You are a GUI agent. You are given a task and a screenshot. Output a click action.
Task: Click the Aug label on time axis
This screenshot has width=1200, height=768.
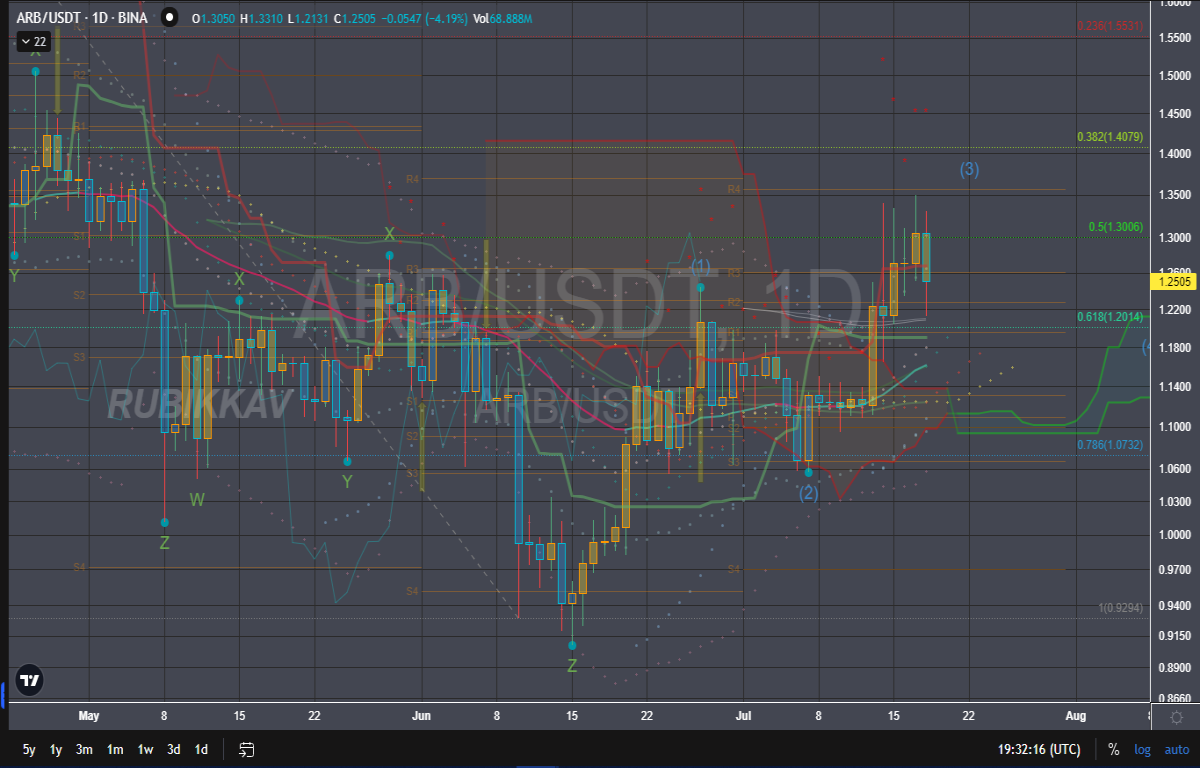coord(1076,716)
